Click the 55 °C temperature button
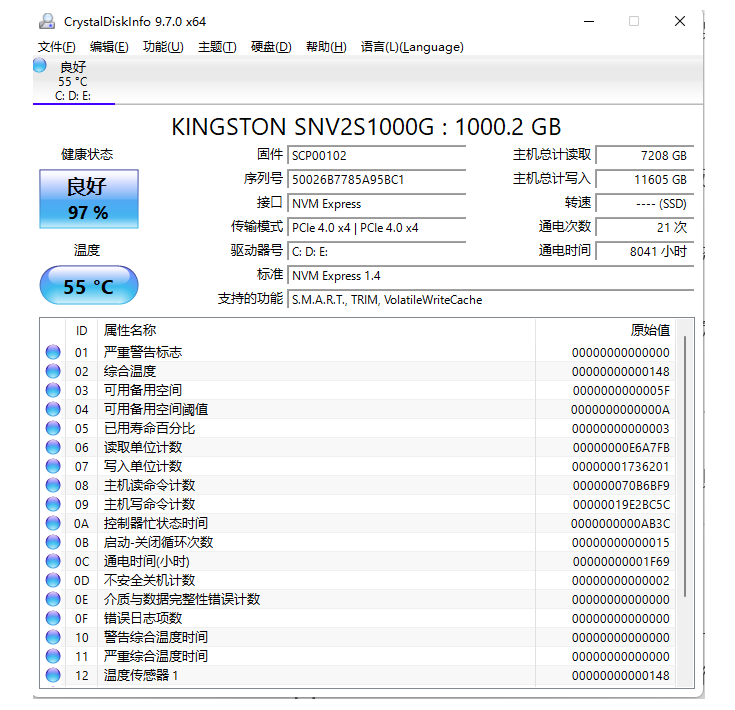 click(89, 286)
